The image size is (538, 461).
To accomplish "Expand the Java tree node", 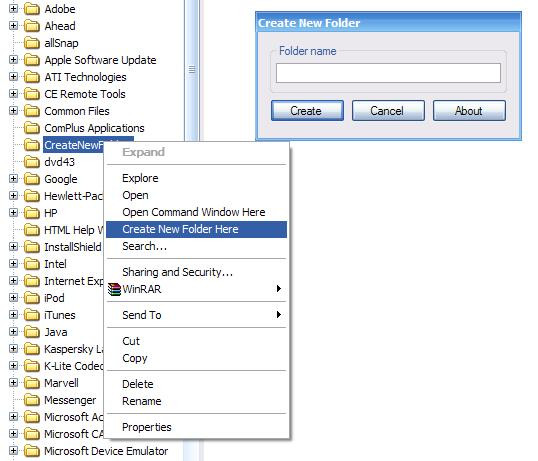I will point(13,332).
